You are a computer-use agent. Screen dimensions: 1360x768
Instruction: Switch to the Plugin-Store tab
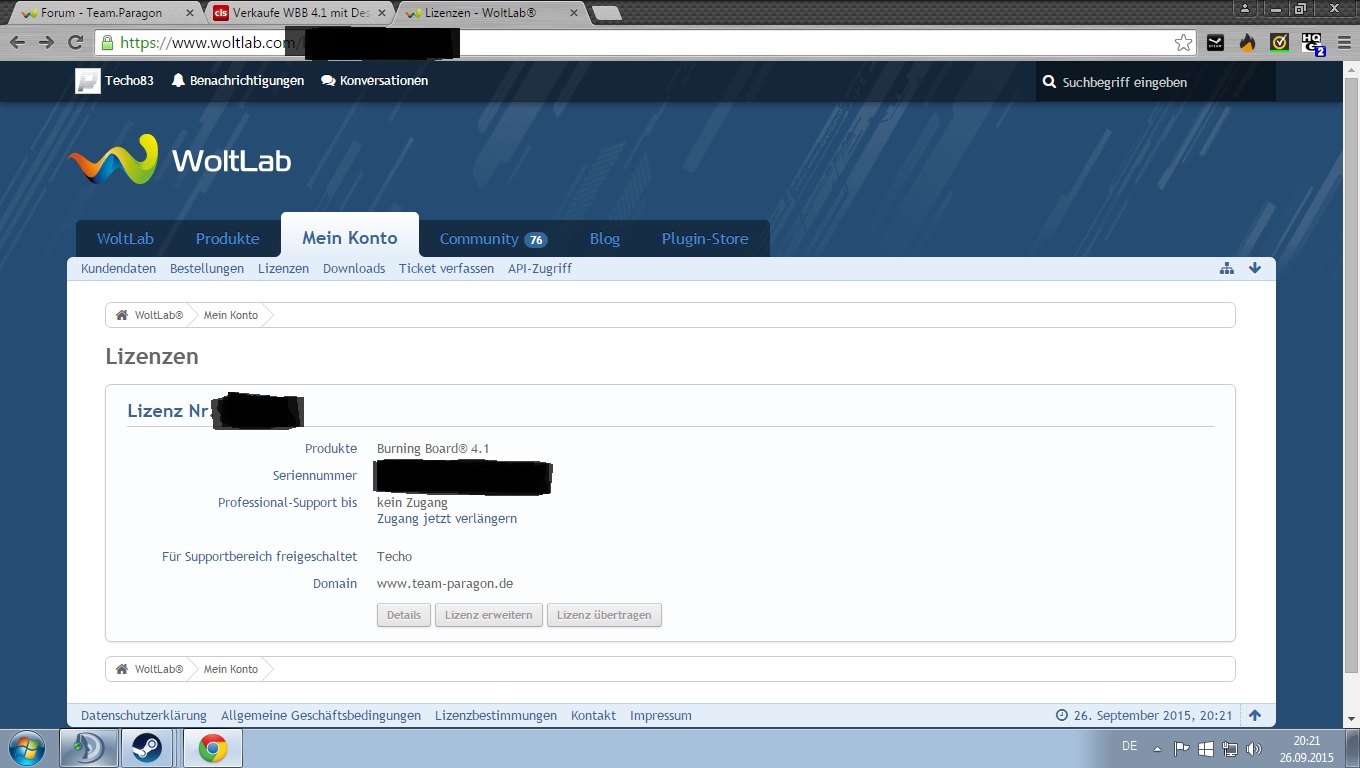[704, 239]
